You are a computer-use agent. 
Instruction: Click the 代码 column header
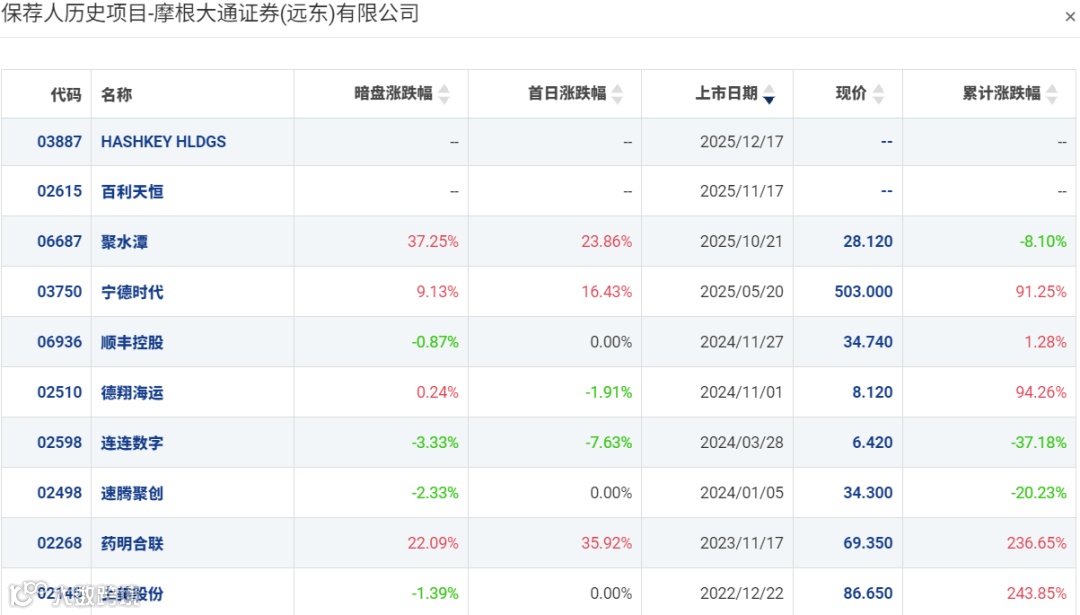[66, 94]
